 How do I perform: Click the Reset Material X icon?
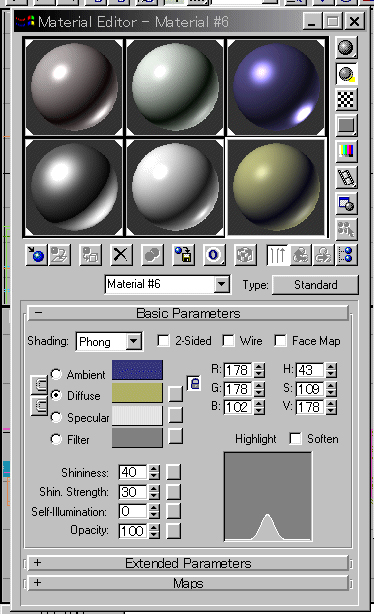click(121, 255)
